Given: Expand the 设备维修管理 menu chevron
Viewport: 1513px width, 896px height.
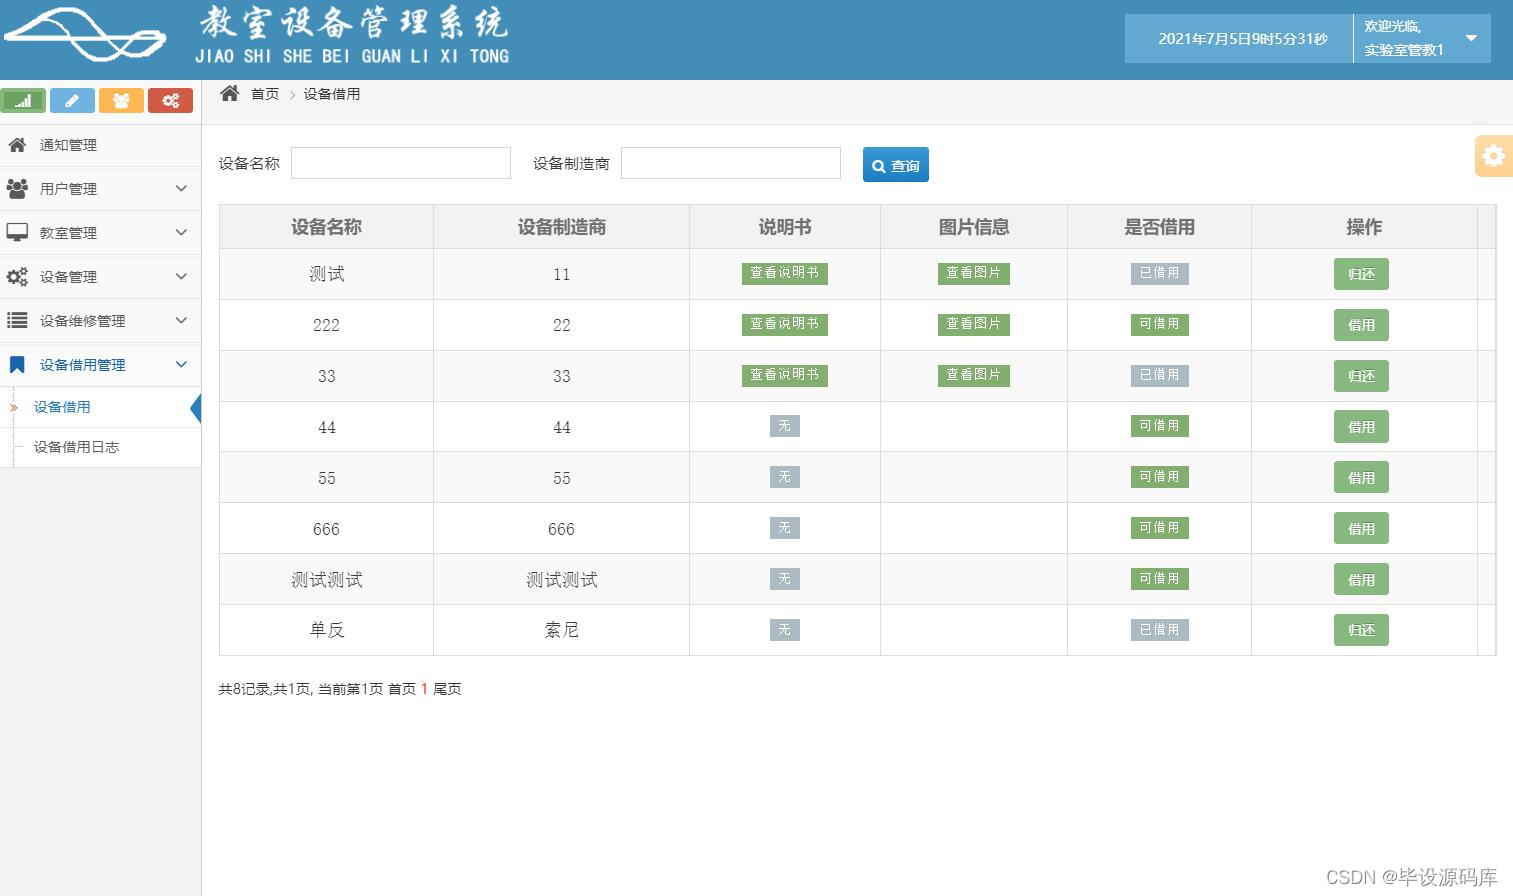Looking at the screenshot, I should pos(181,320).
